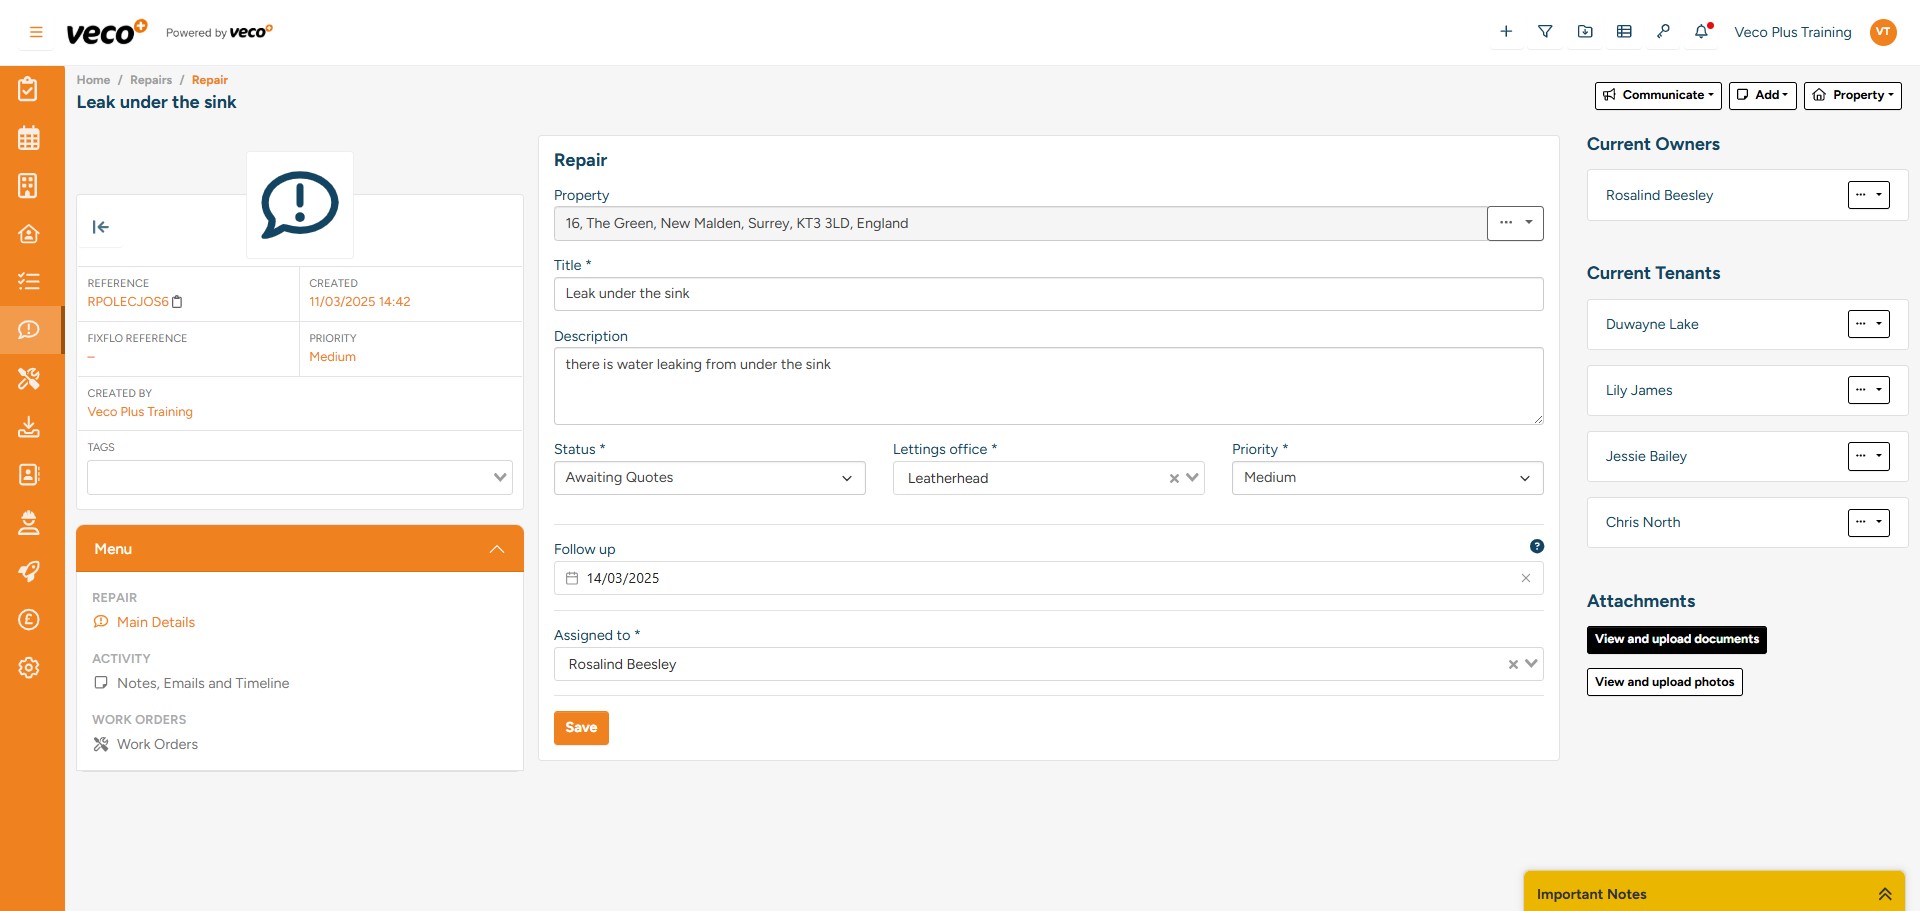Expand the Tags dropdown
Image resolution: width=1920 pixels, height=911 pixels.
coord(500,478)
